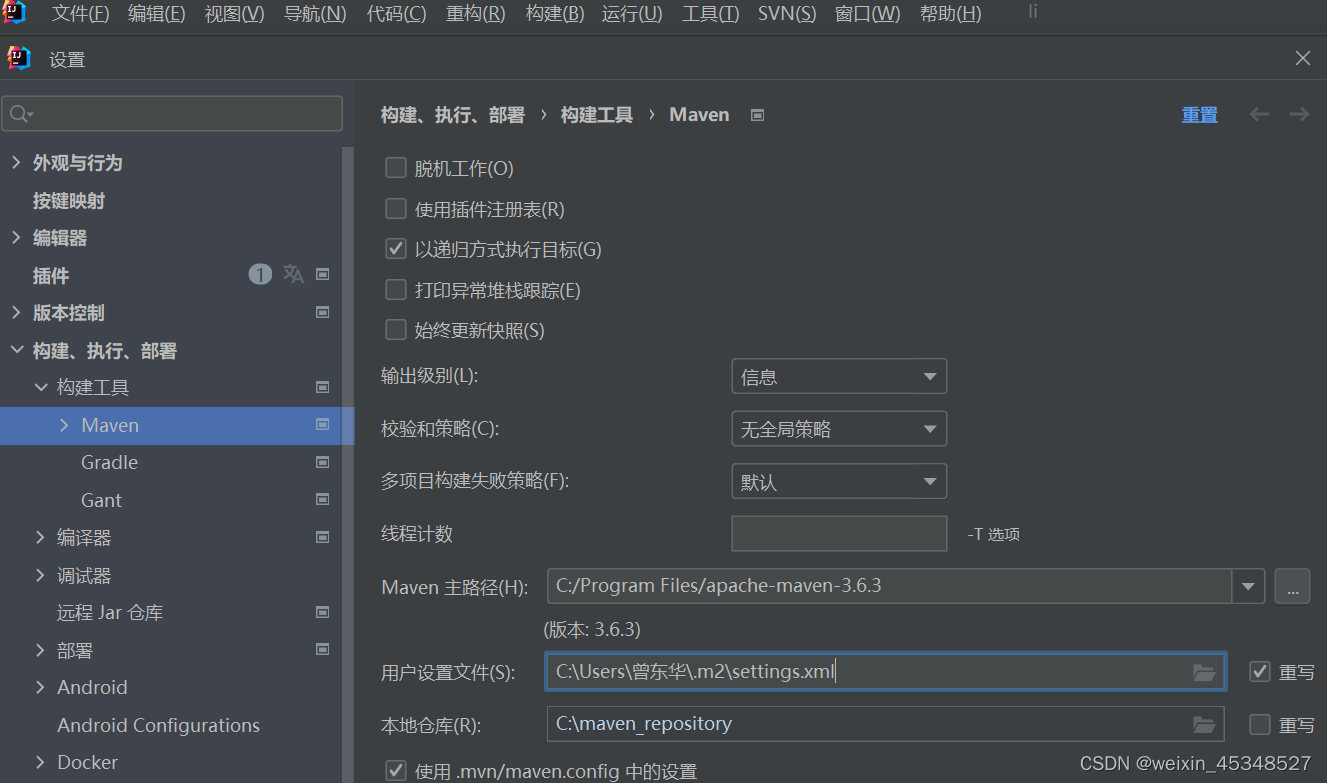Click the project-level icon on the 插件 row

coord(322,274)
